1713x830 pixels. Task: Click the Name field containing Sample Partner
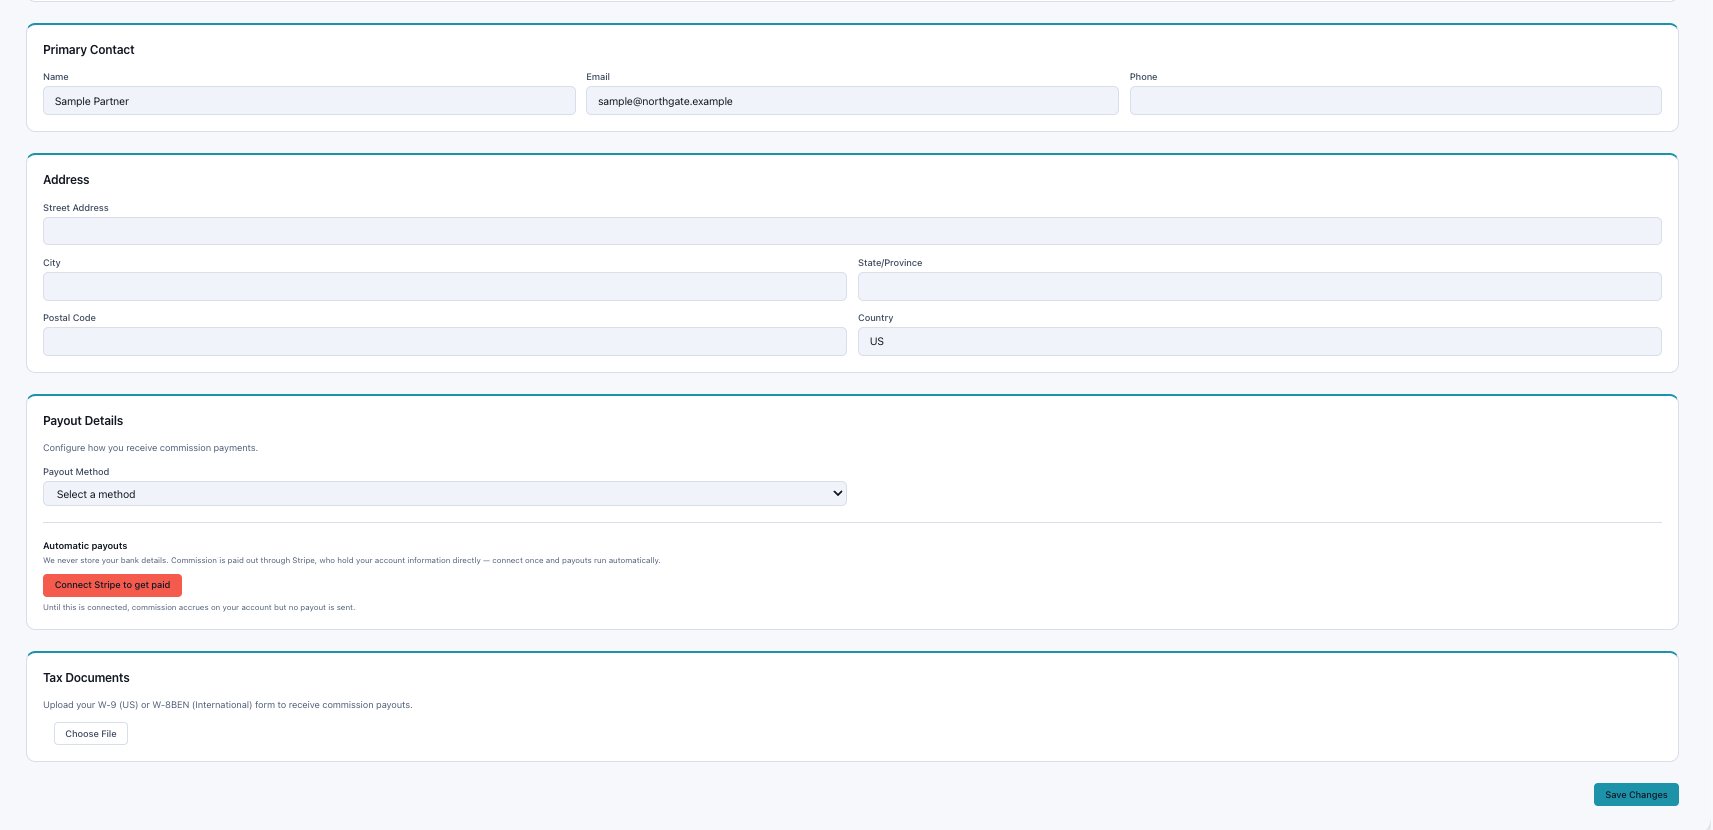click(x=309, y=101)
